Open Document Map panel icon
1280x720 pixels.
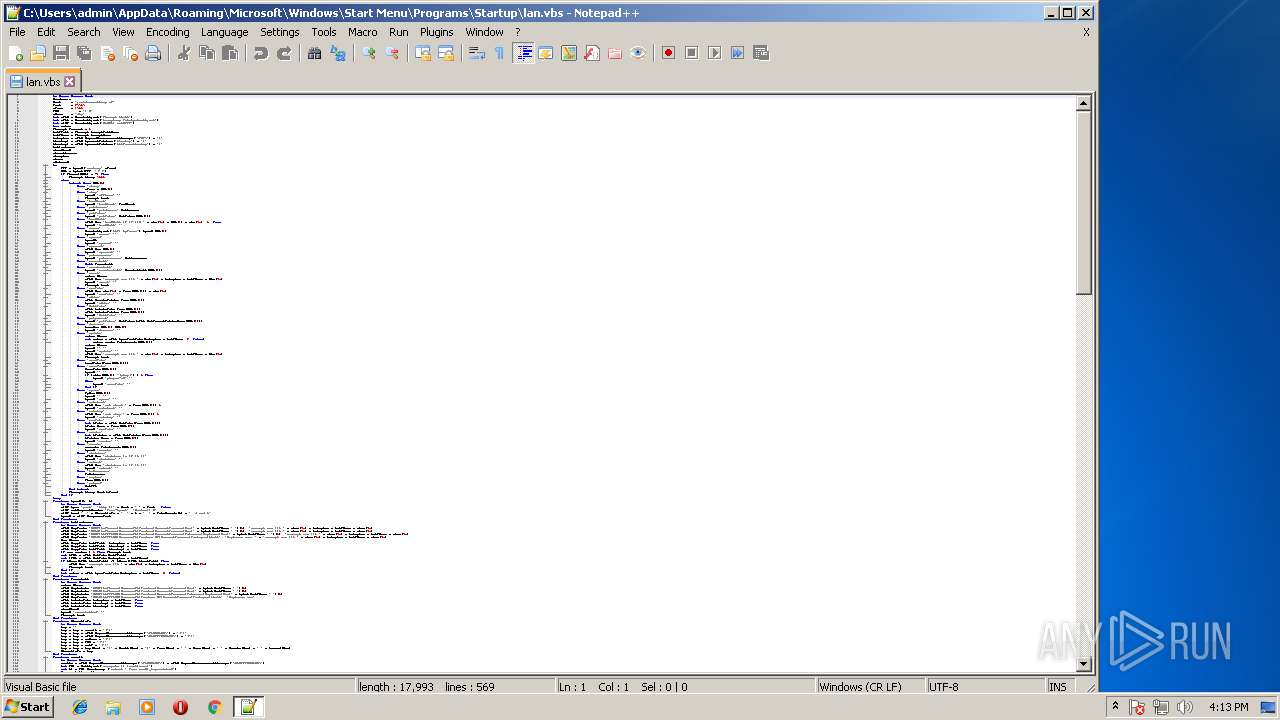[569, 53]
